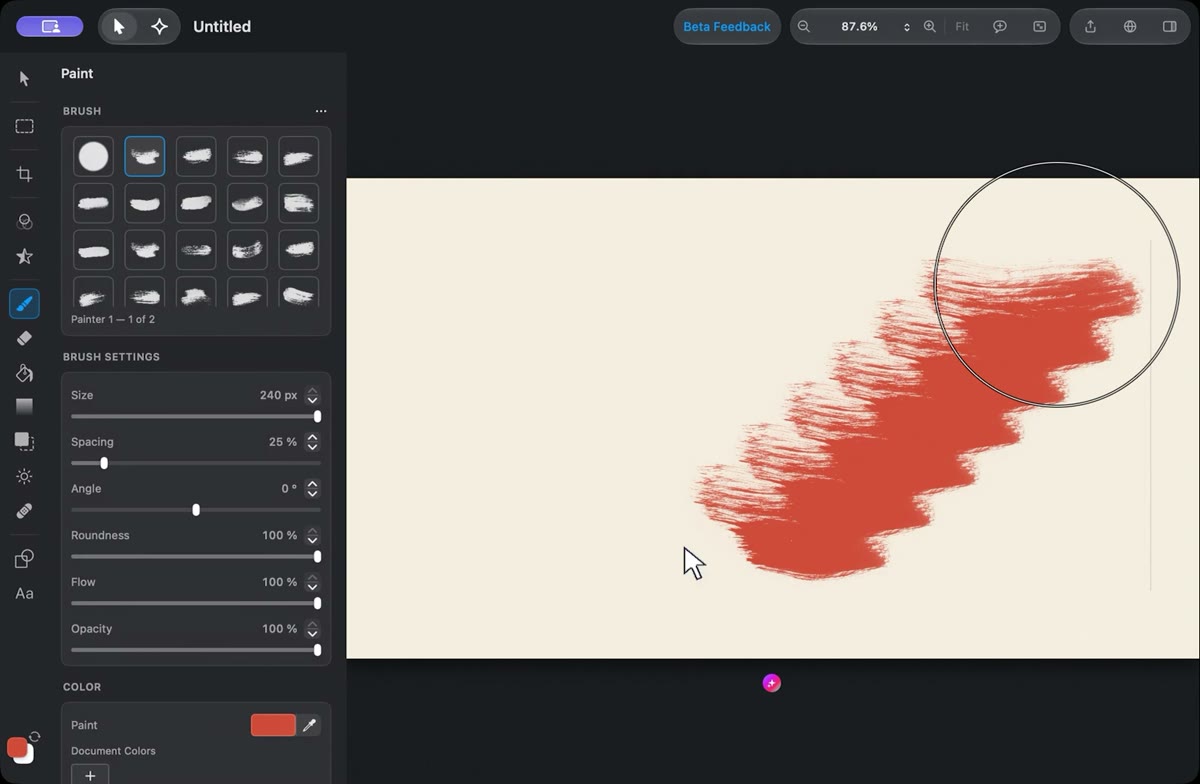The height and width of the screenshot is (784, 1200).
Task: Click the Fit zoom button
Action: (x=962, y=27)
